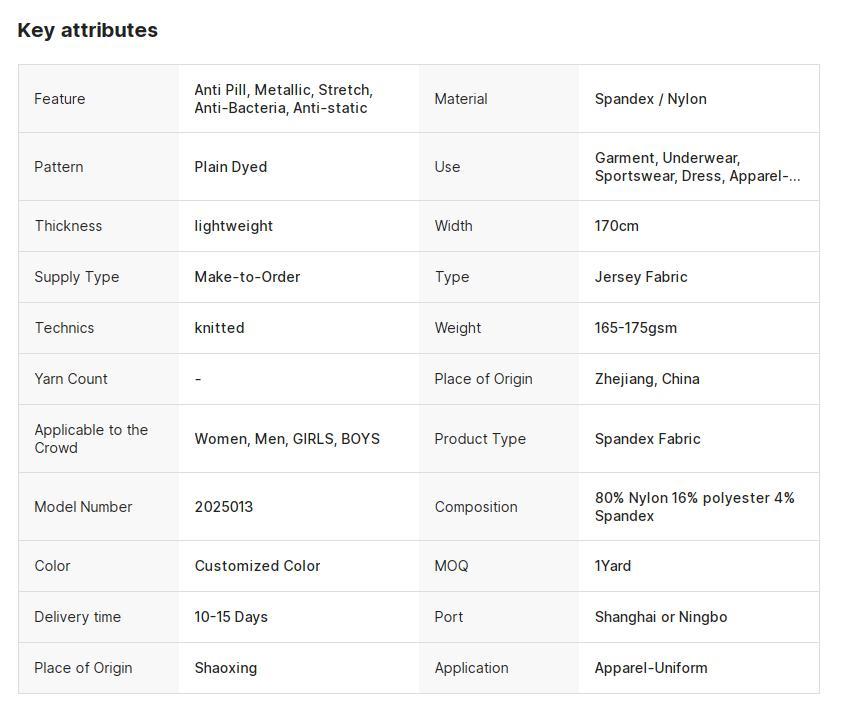Click the Zhejiang, China origin value
Viewport: 841px width, 712px height.
pos(647,379)
